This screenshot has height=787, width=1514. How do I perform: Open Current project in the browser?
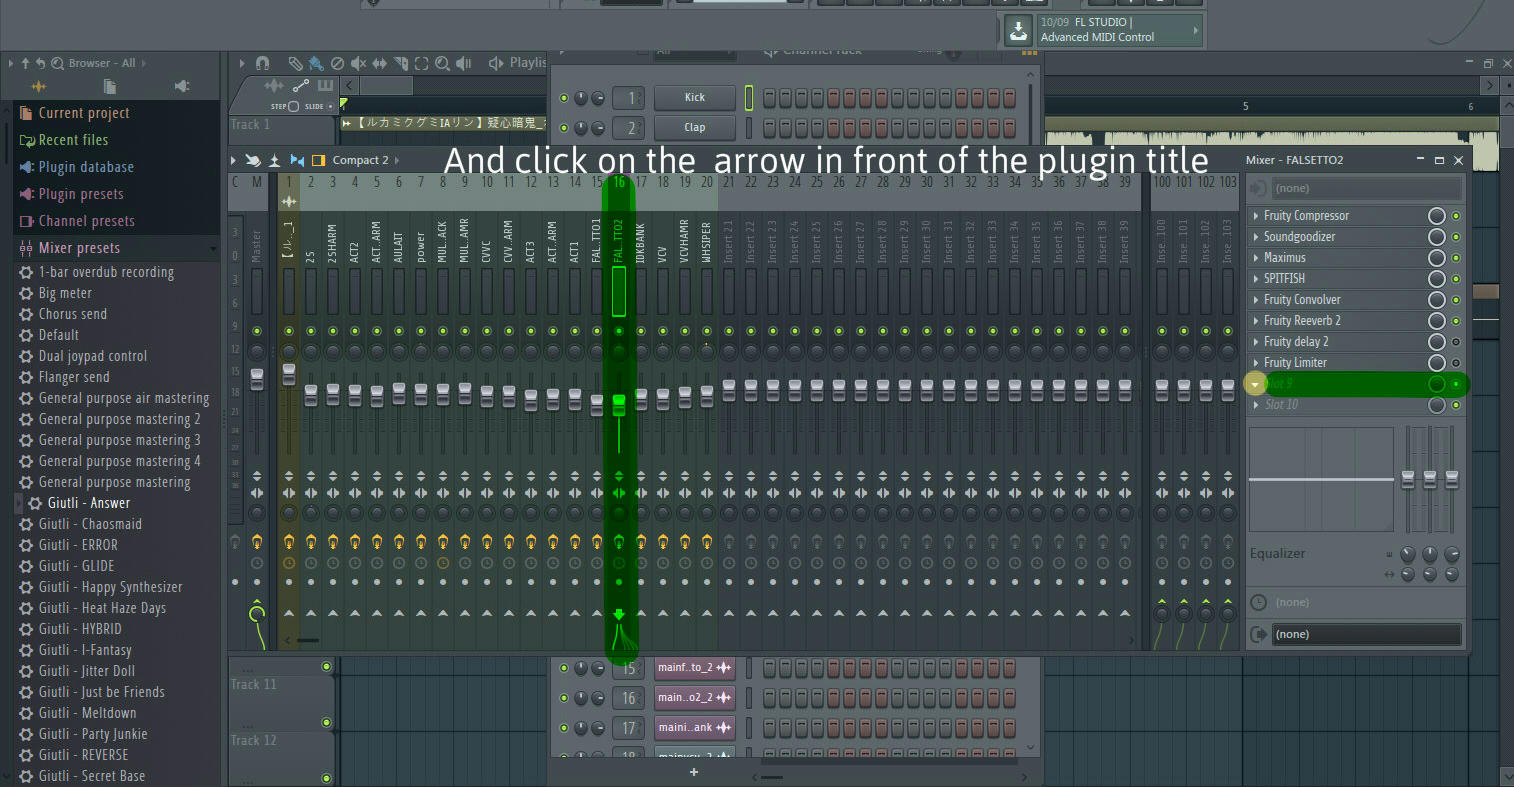click(x=84, y=113)
